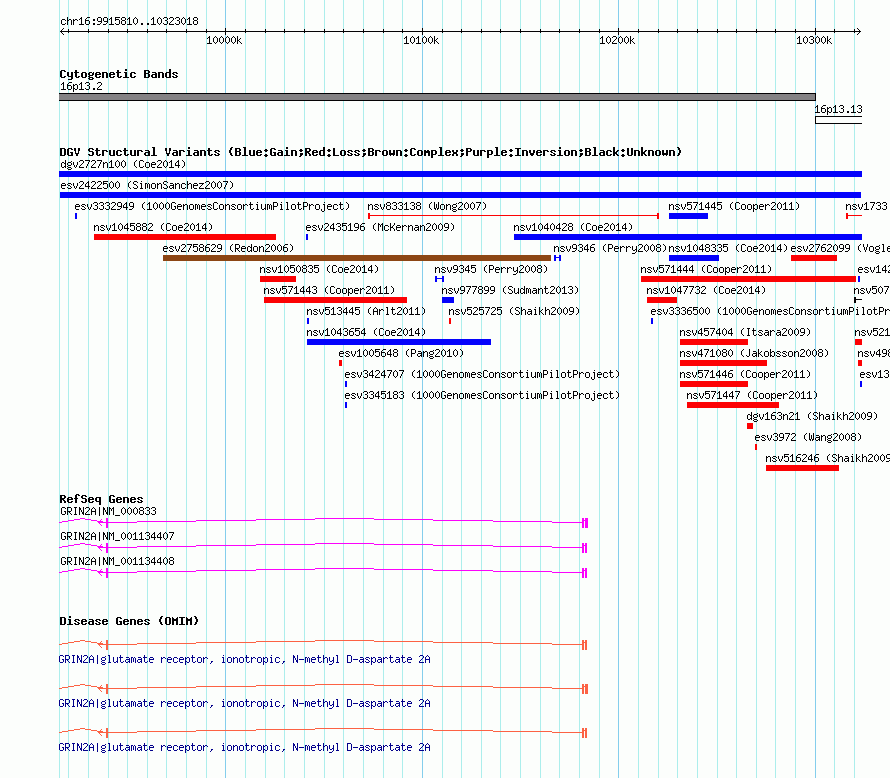
Task: Select the 16p13.13 cytogenetic band box
Action: pyautogui.click(x=838, y=120)
